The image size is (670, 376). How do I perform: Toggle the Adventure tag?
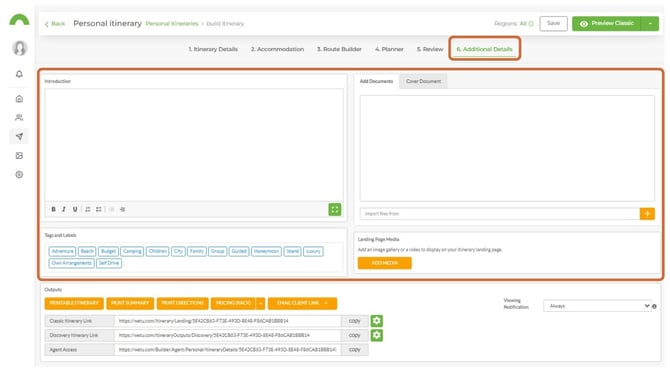click(x=62, y=251)
